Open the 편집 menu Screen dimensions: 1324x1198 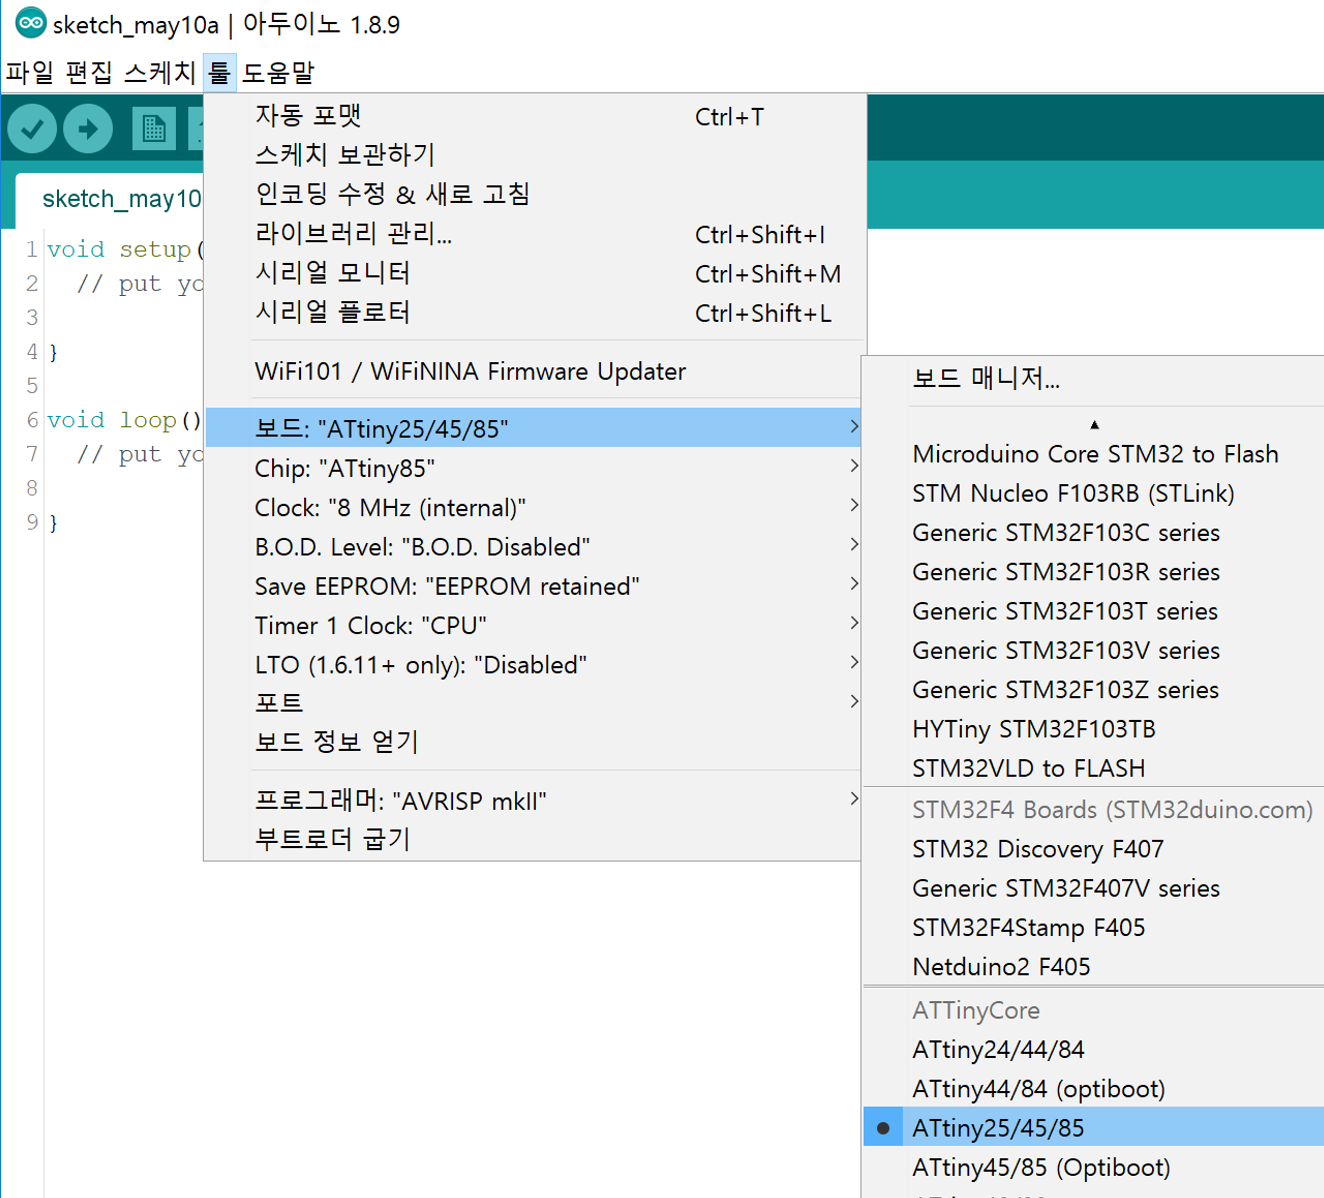click(x=89, y=73)
